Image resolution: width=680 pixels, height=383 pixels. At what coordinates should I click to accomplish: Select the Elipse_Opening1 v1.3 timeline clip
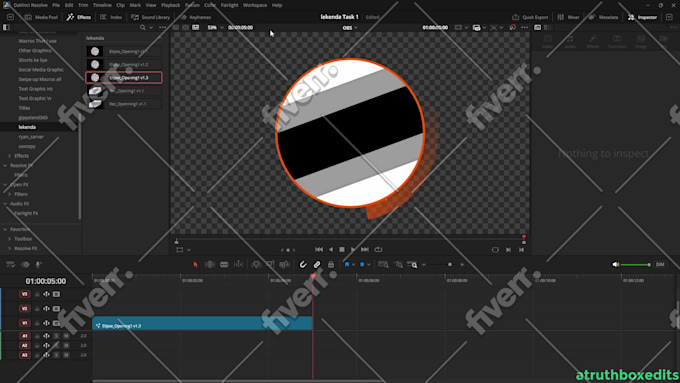tap(202, 323)
